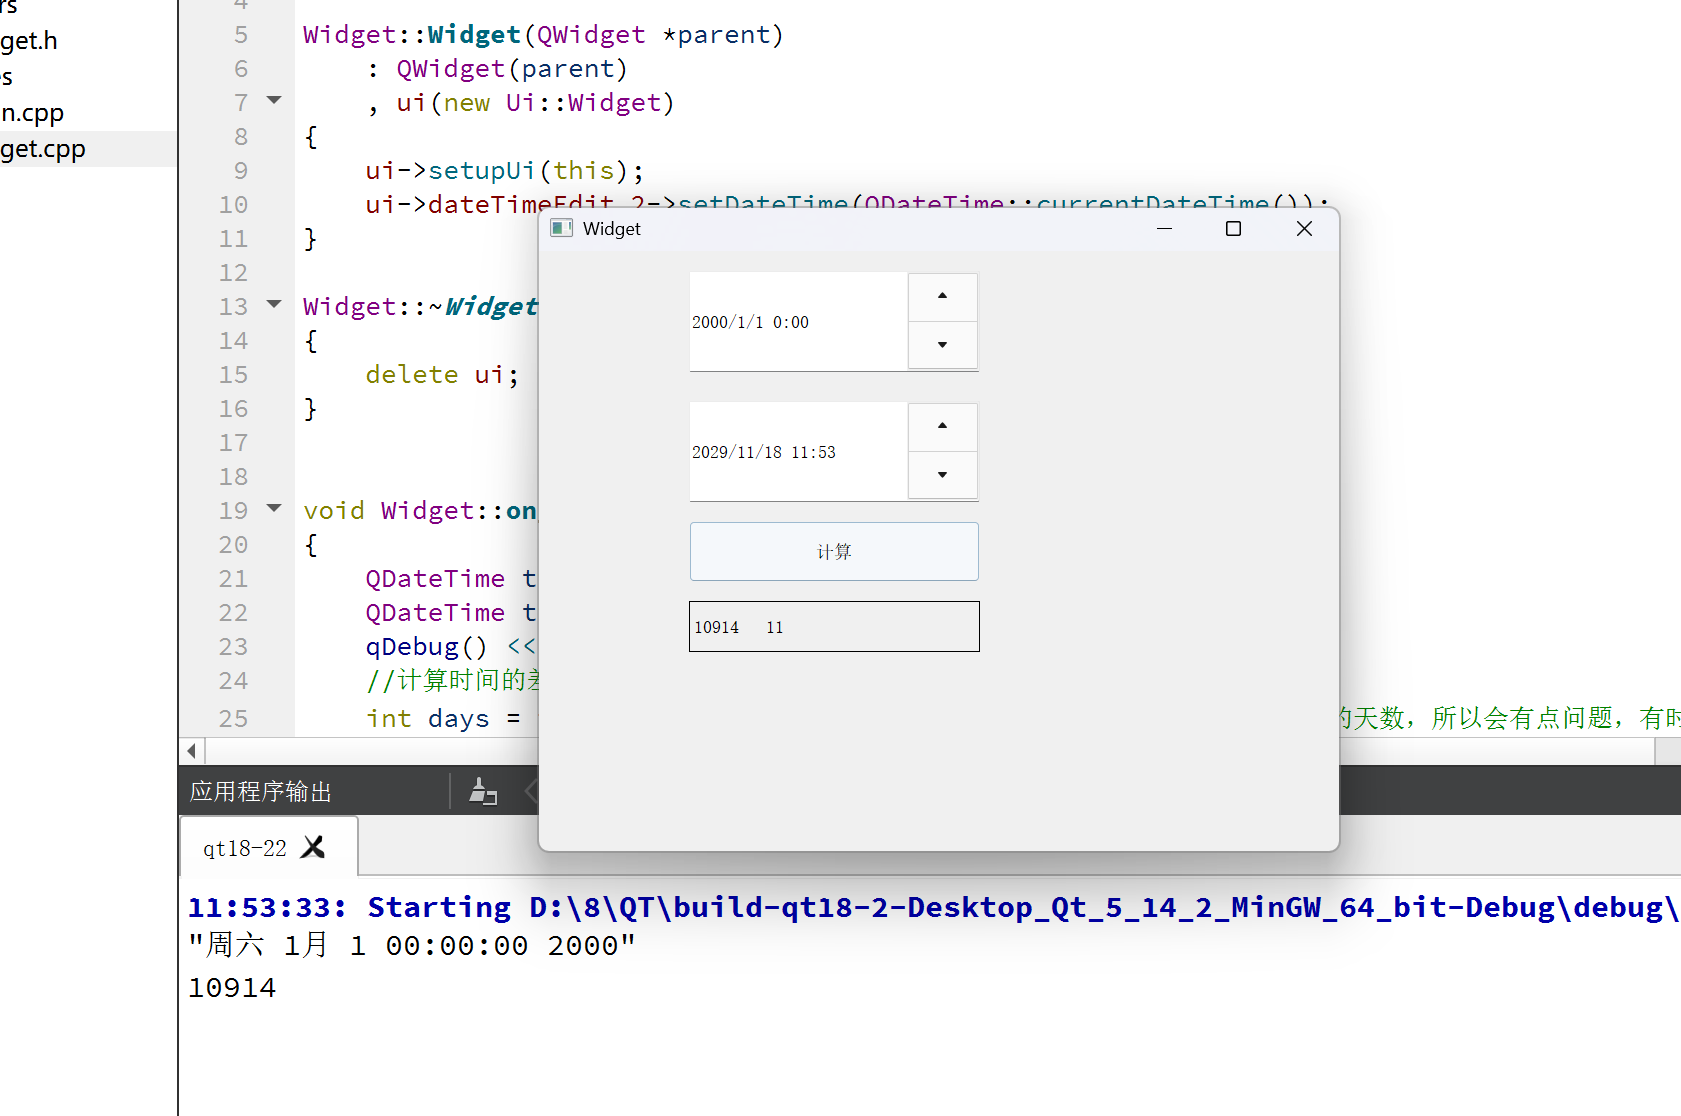
Task: Increment the 2000/1/1 datetime with its up arrow
Action: tap(941, 296)
